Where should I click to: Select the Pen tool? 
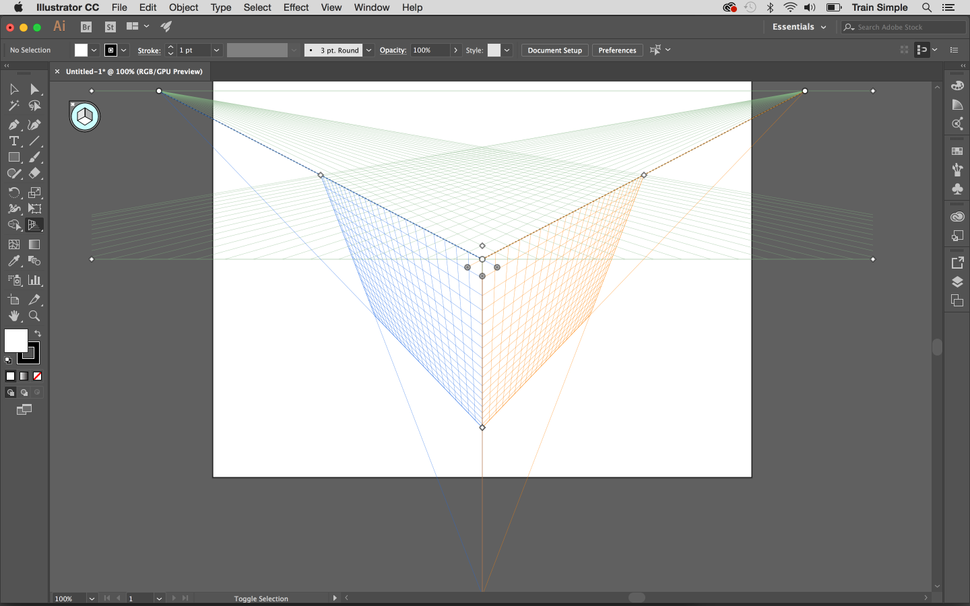pos(14,123)
